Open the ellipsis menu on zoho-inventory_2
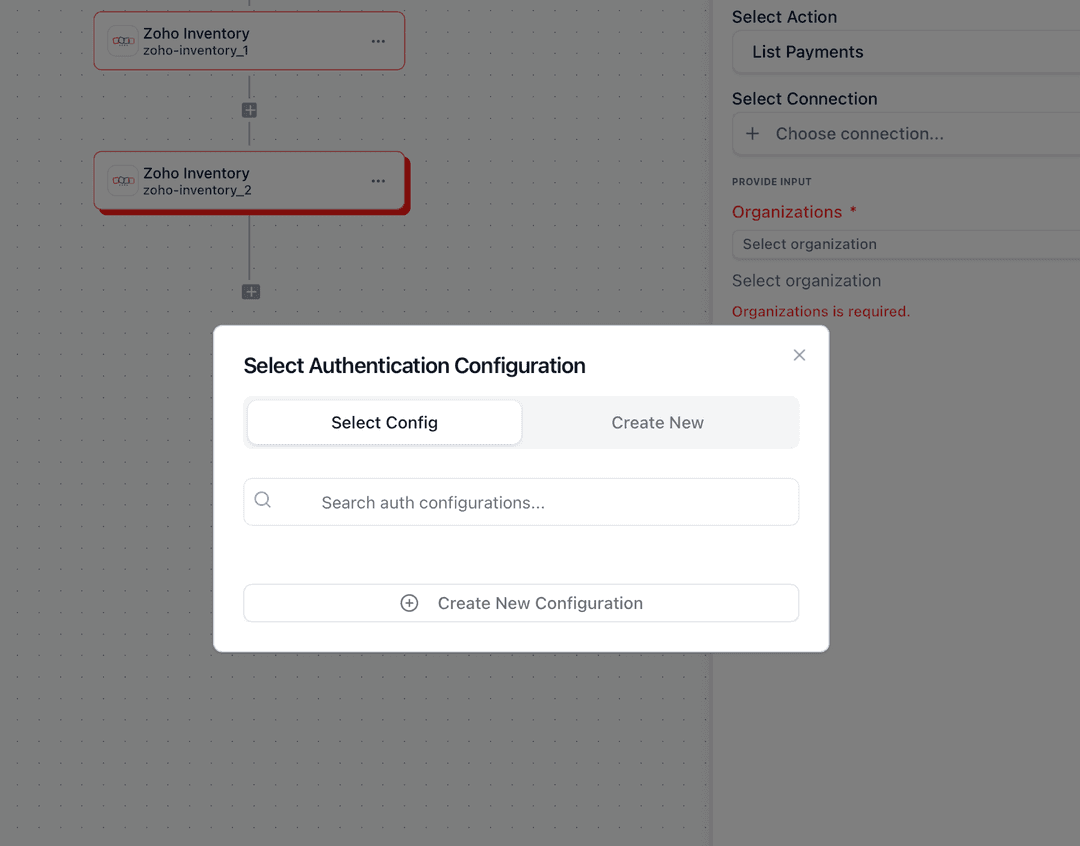1080x846 pixels. 378,181
